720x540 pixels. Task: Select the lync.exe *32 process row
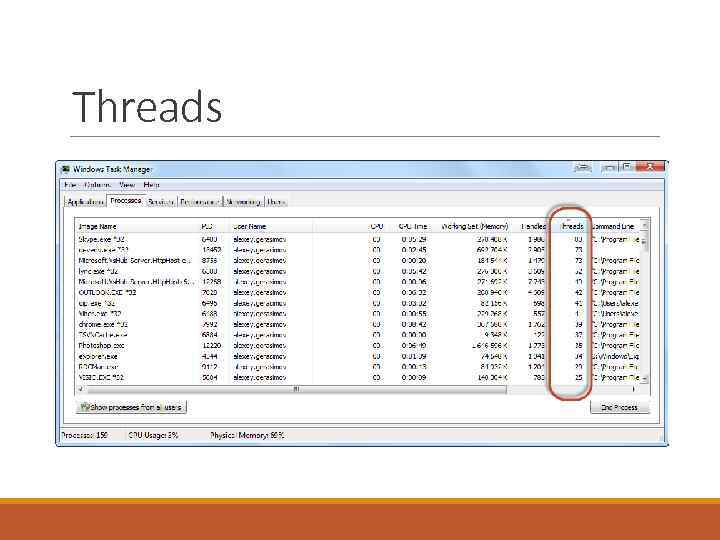pos(358,271)
